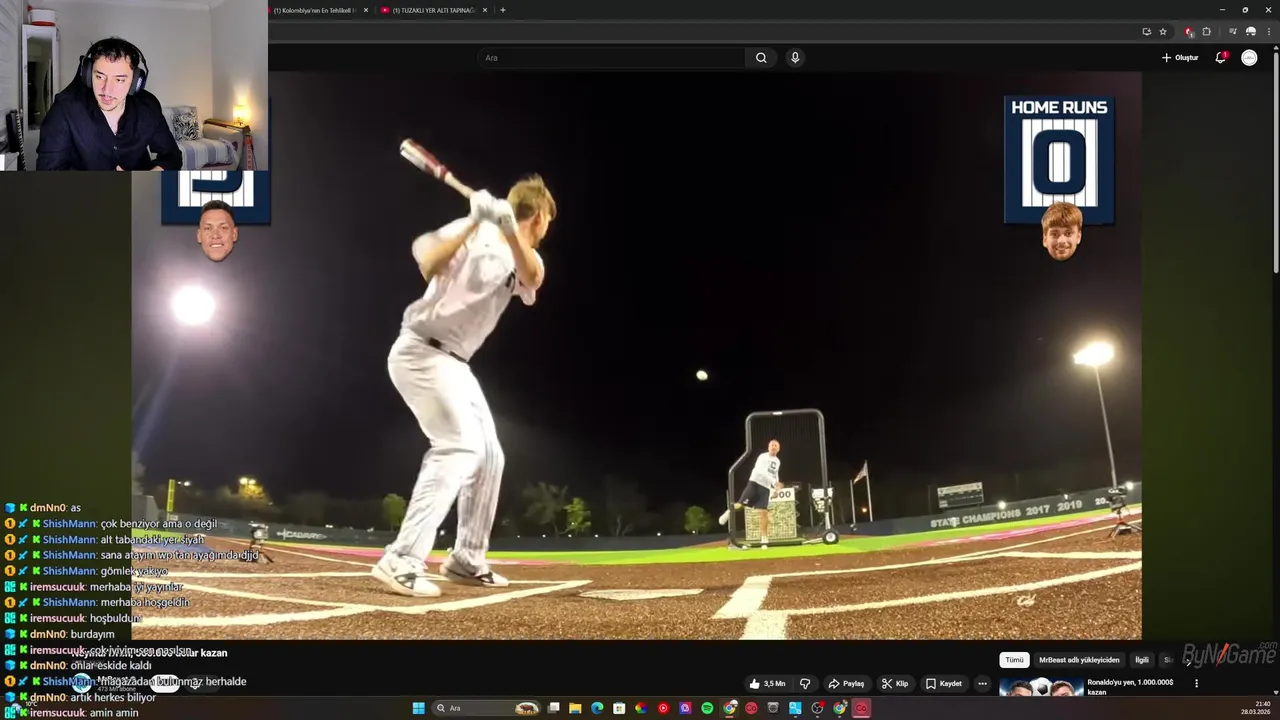The height and width of the screenshot is (720, 1280).
Task: Select the Tümü filter chip
Action: [1014, 660]
